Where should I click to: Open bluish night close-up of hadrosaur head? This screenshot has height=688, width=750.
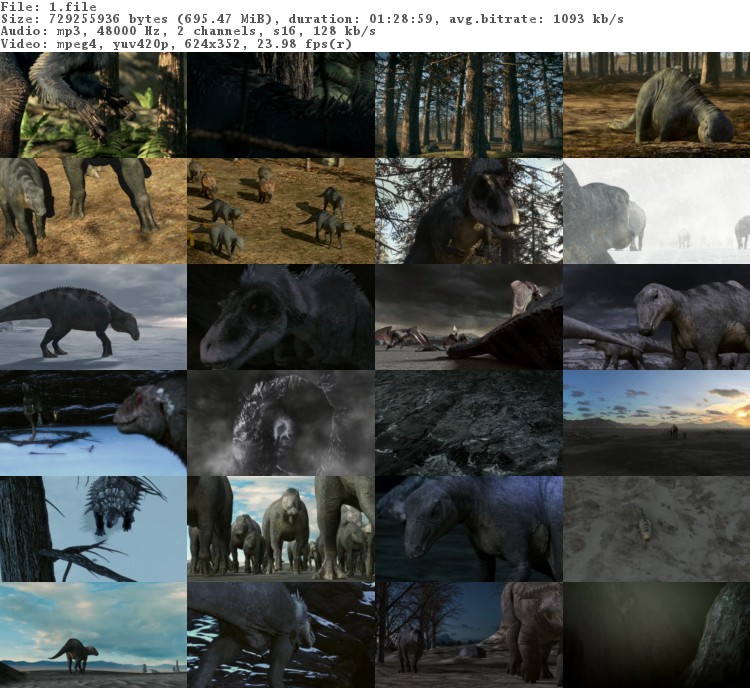click(469, 529)
